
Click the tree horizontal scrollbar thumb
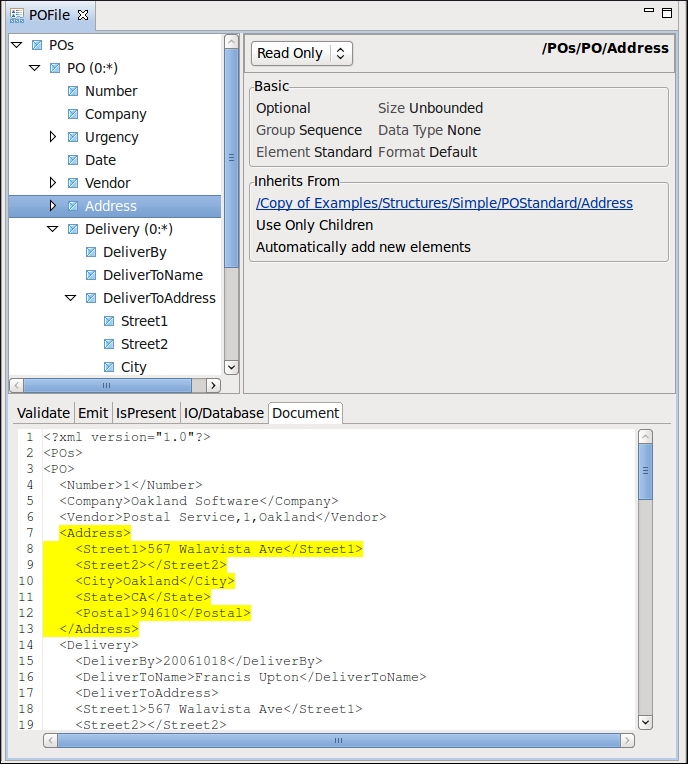click(107, 385)
